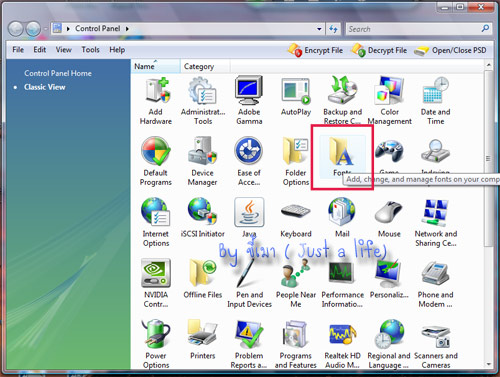The width and height of the screenshot is (500, 377).
Task: Open Regional and Language Options
Action: (x=389, y=344)
